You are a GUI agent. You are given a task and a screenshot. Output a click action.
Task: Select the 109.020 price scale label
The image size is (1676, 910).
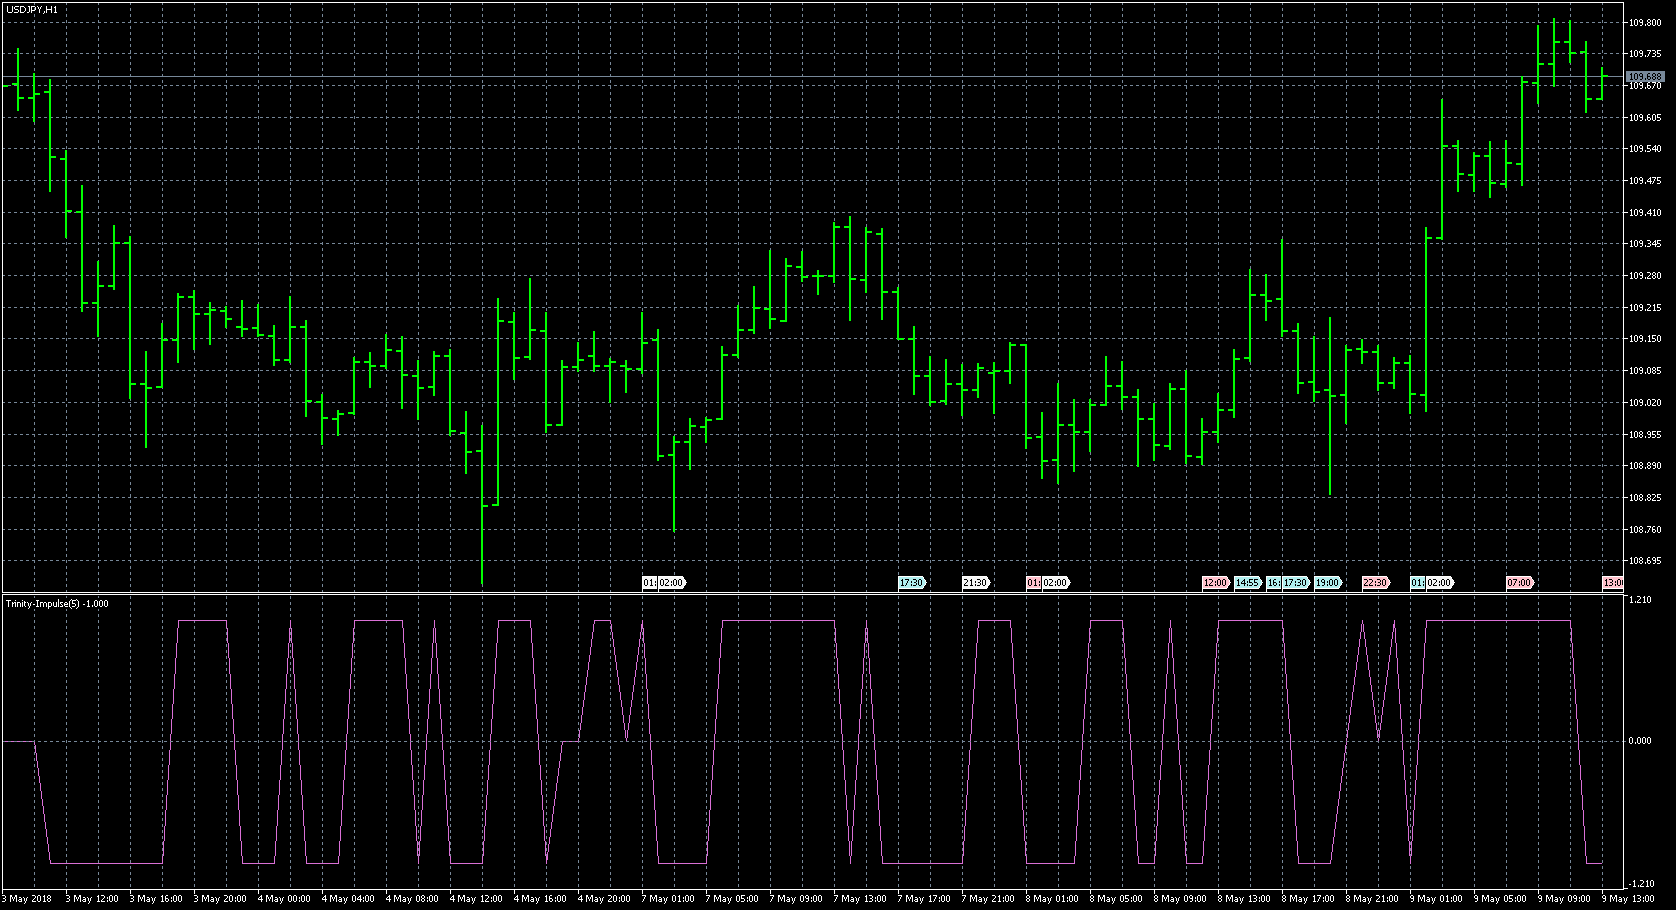tap(1645, 403)
